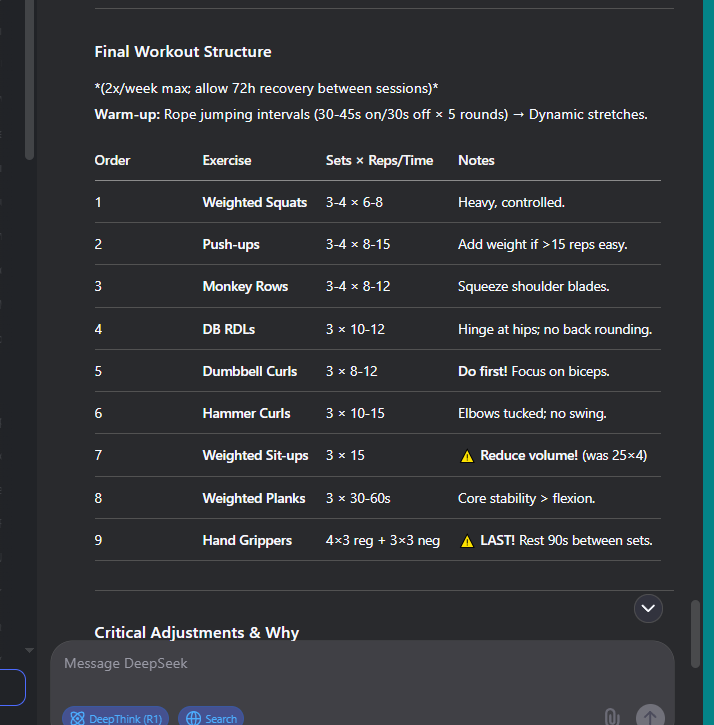
Task: Click the '2x/week max' recovery note line
Action: click(x=266, y=88)
